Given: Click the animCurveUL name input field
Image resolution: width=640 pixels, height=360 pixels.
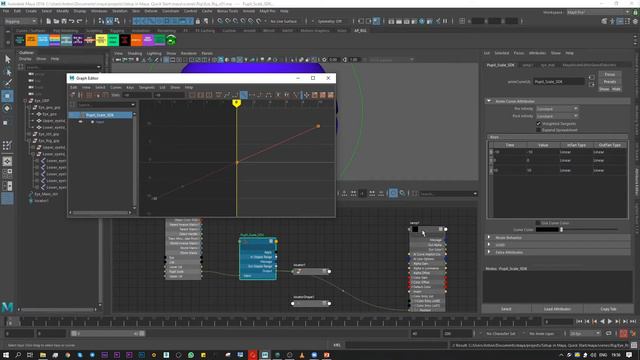Looking at the screenshot, I should [559, 82].
